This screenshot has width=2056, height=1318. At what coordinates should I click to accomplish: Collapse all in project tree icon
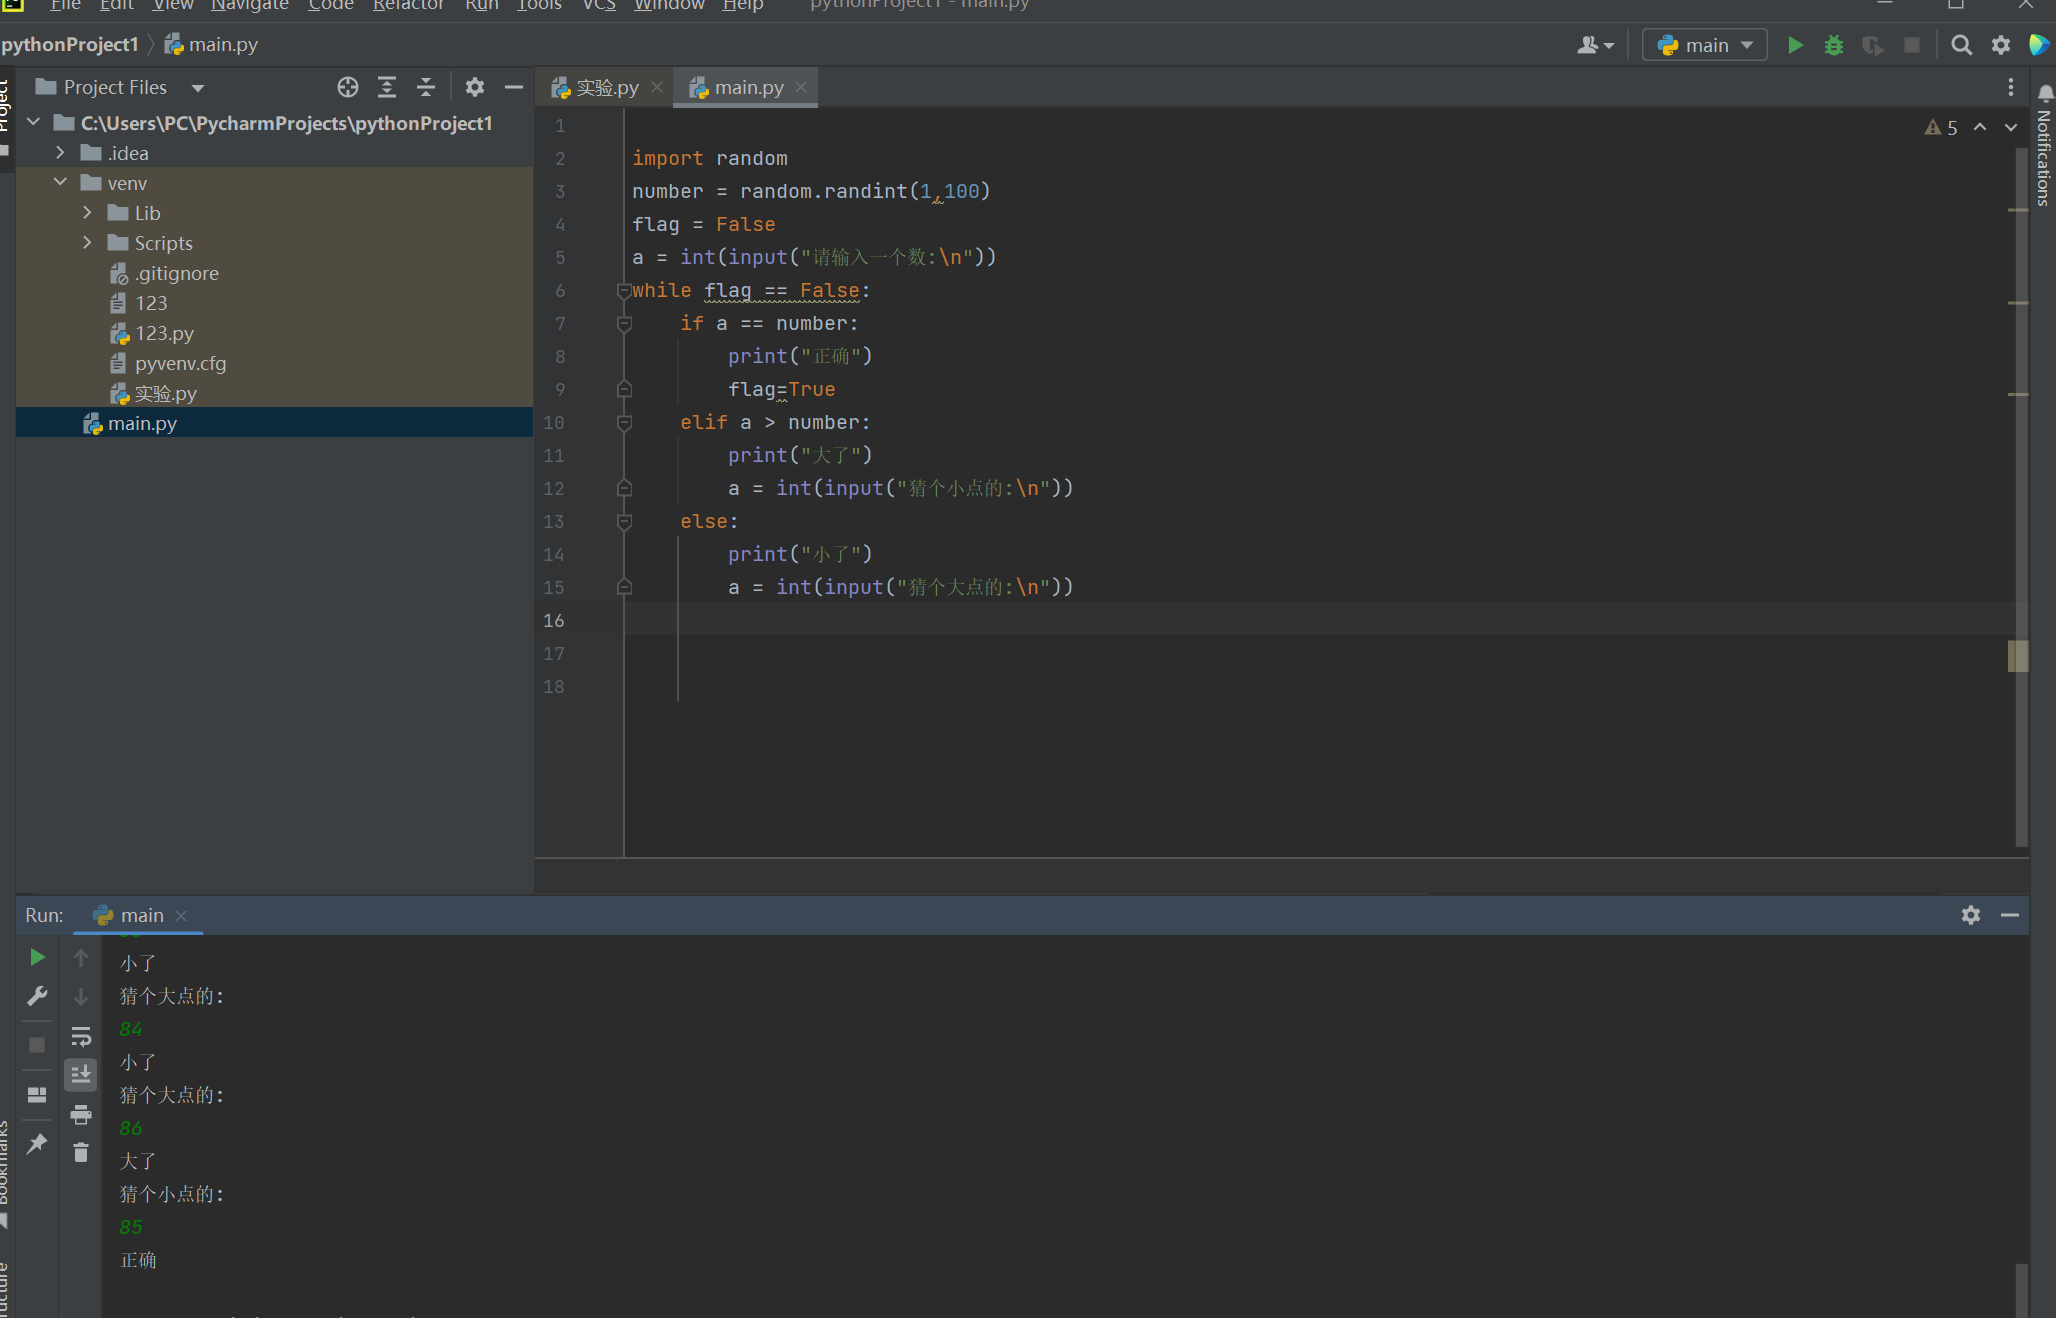(426, 87)
